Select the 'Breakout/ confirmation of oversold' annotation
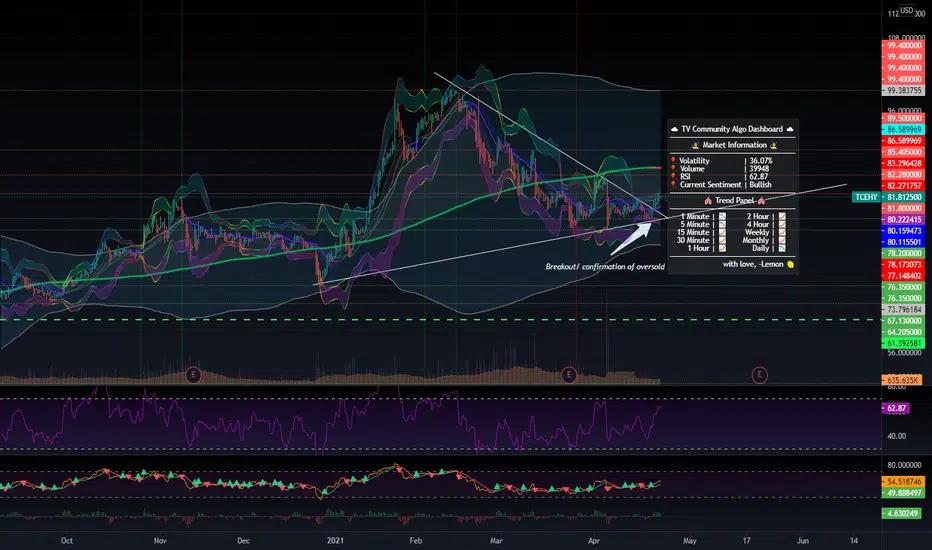Screen dimensions: 932x550 (605, 266)
